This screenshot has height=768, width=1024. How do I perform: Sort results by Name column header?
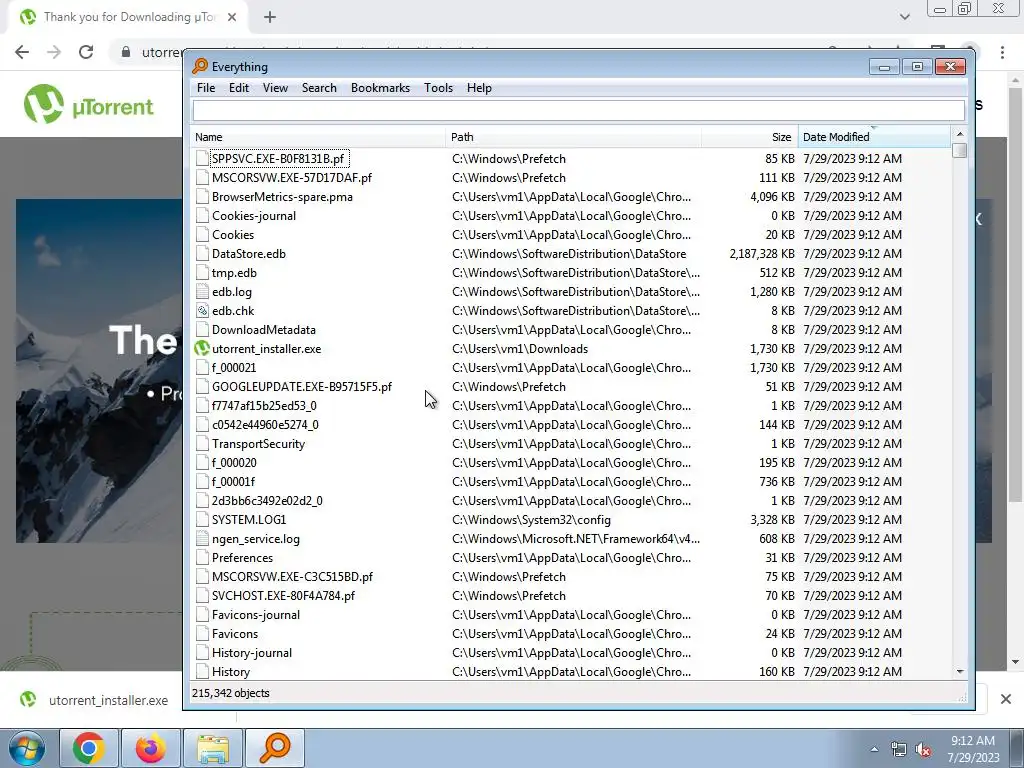tap(319, 137)
